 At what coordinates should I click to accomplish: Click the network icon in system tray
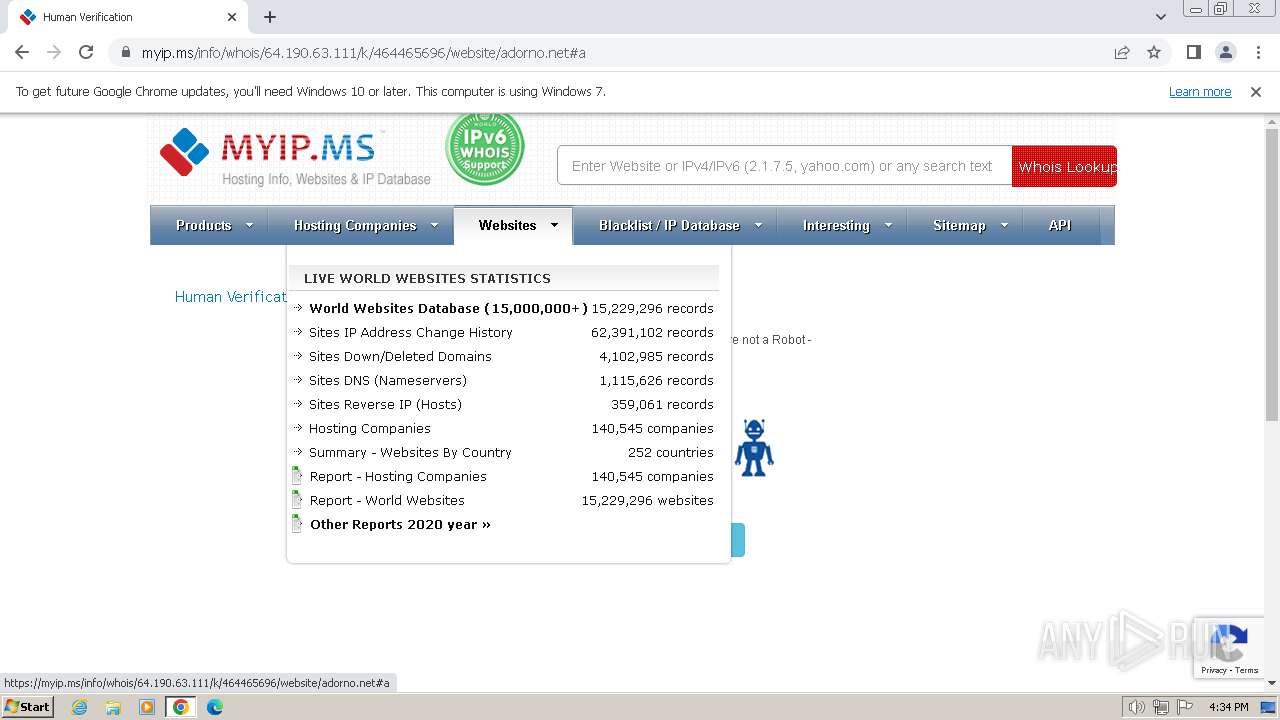point(1160,707)
